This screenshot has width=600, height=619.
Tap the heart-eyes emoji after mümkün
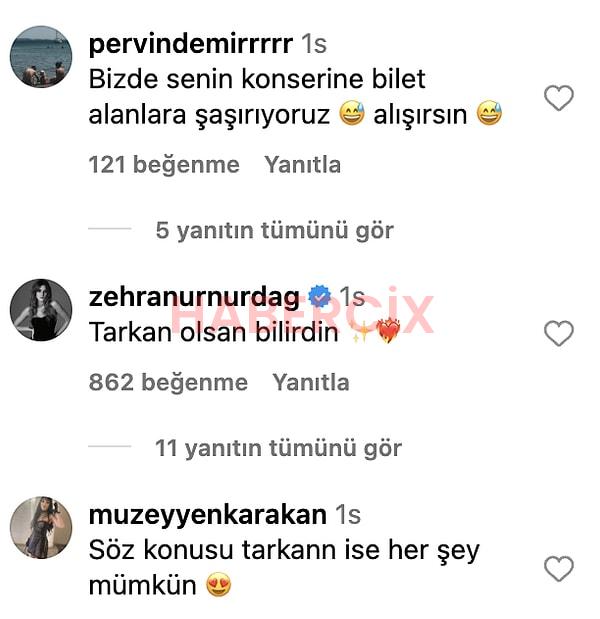click(x=219, y=585)
